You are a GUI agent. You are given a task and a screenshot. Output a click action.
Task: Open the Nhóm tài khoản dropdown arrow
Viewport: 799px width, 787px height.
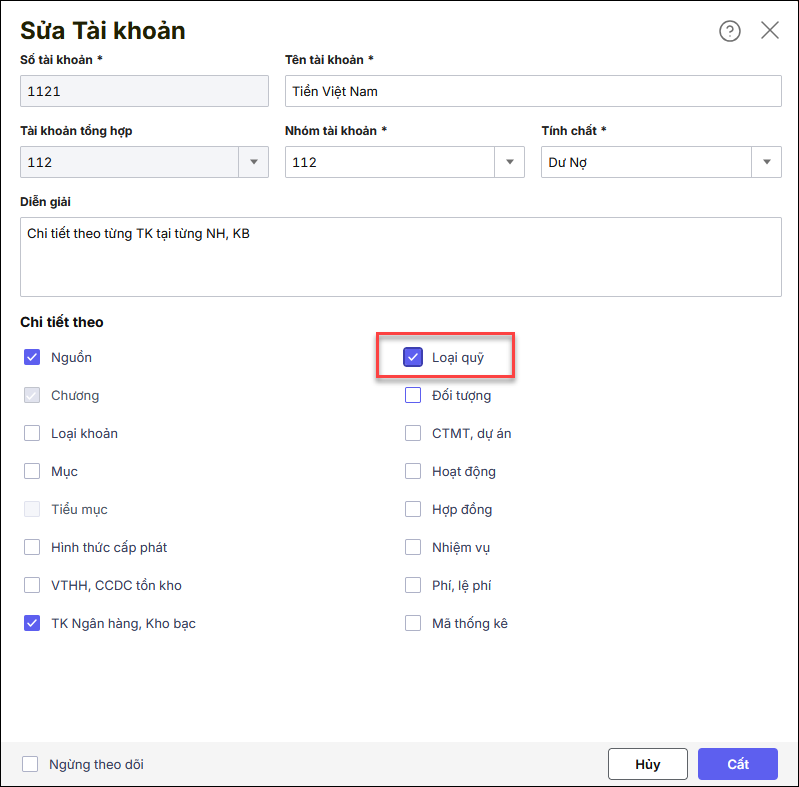[509, 162]
